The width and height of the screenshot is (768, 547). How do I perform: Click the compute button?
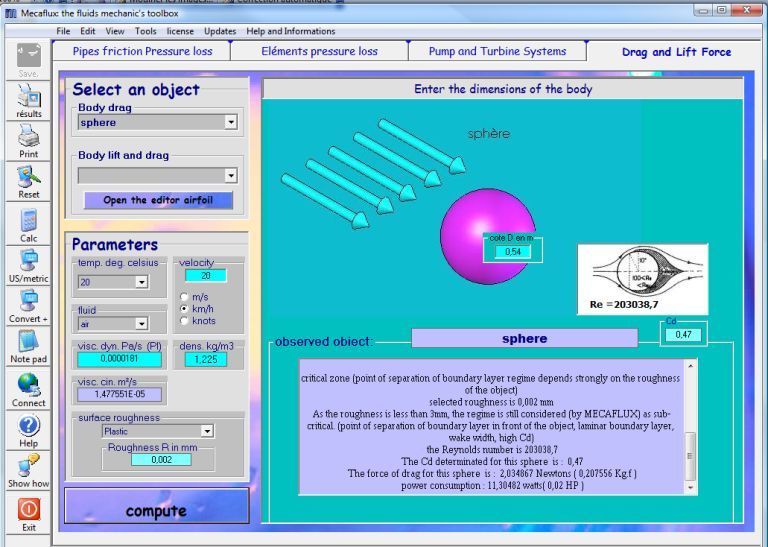click(157, 506)
